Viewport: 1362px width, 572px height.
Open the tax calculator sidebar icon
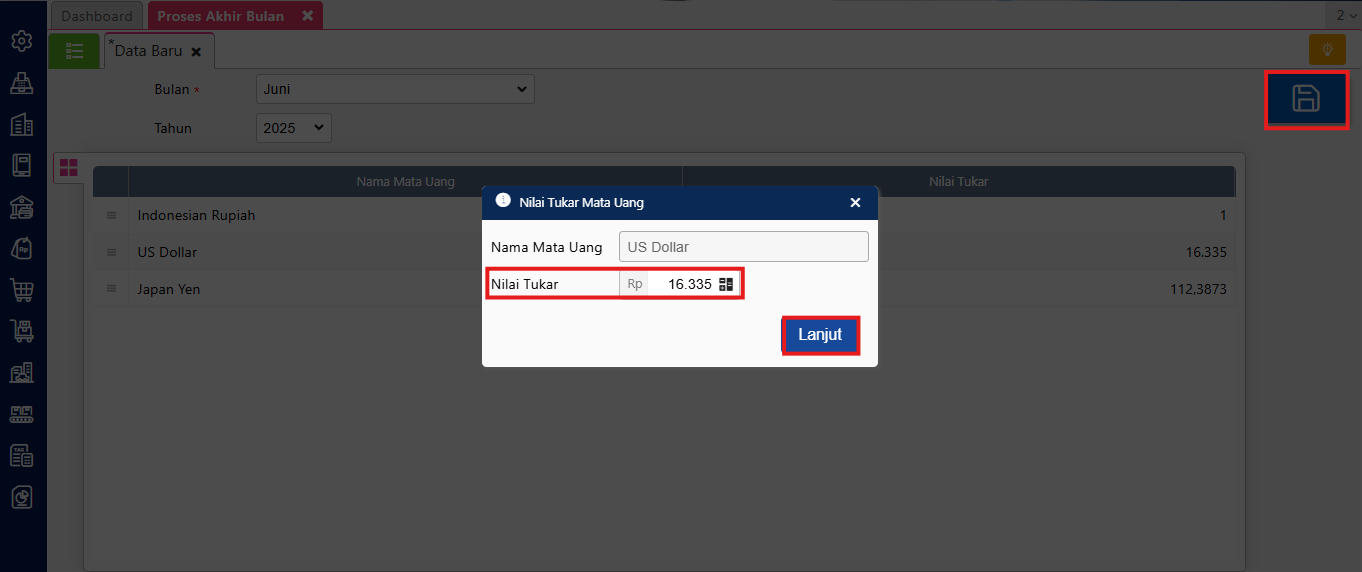(21, 455)
